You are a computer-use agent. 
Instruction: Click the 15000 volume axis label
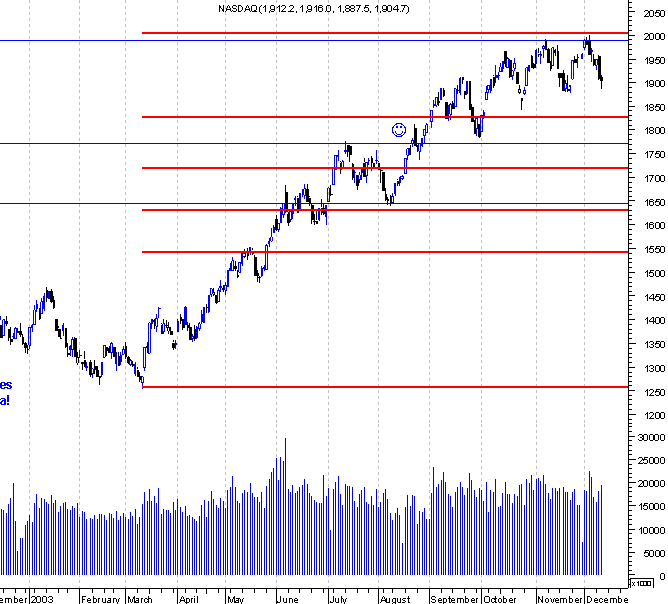pyautogui.click(x=652, y=507)
